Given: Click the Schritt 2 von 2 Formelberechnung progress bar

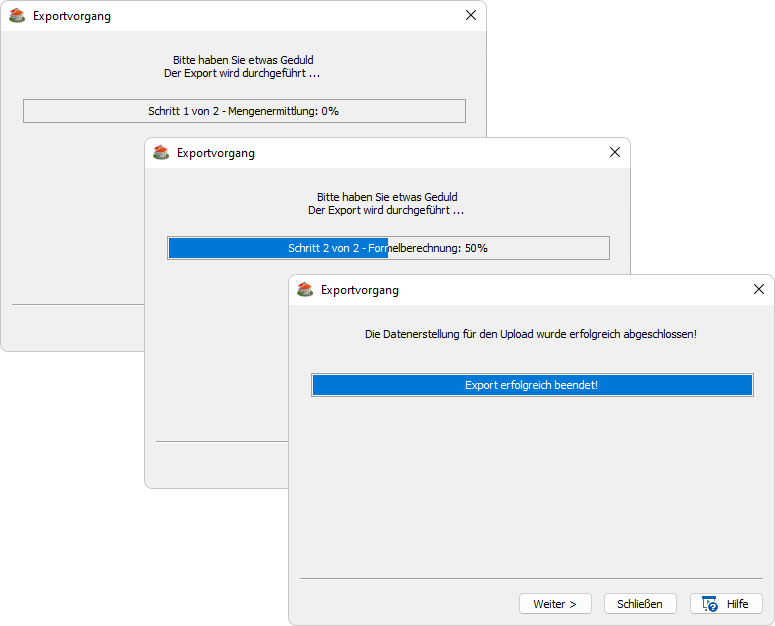Looking at the screenshot, I should coord(388,248).
